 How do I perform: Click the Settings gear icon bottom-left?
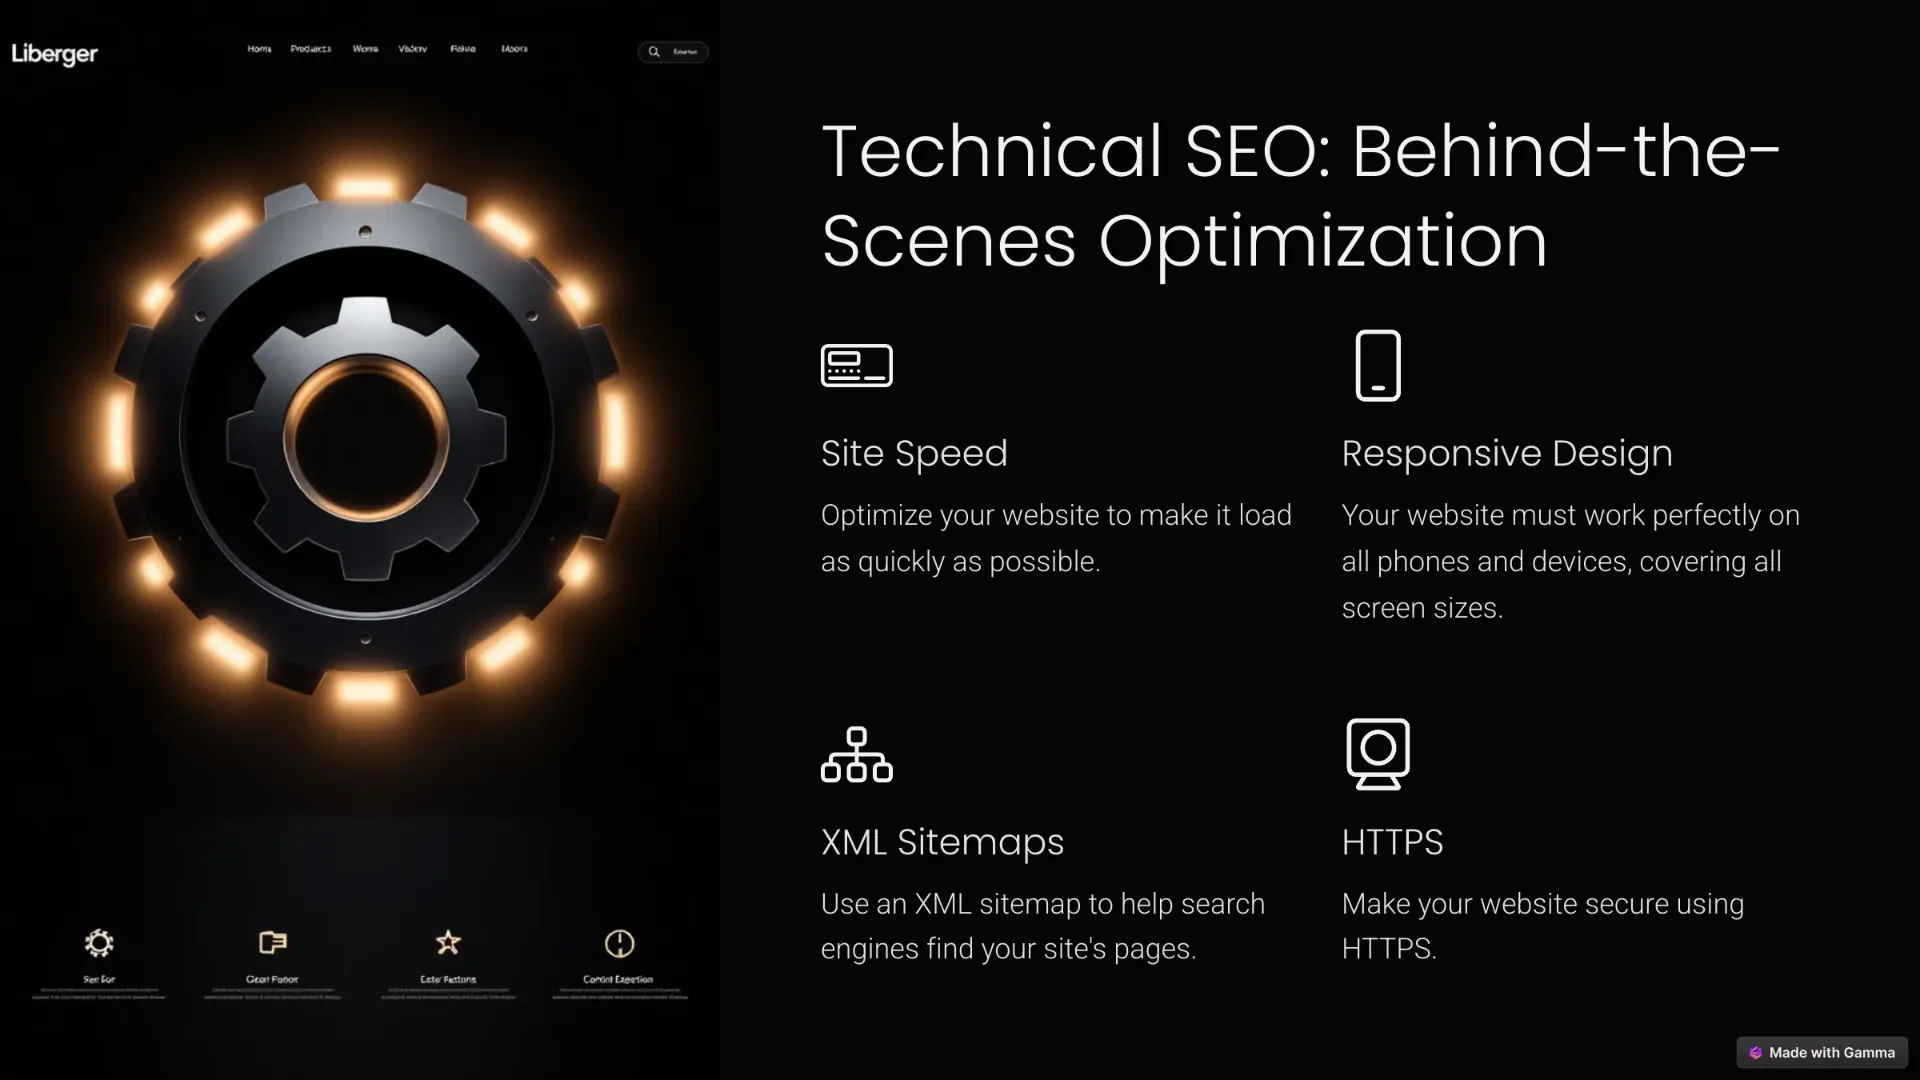[99, 943]
